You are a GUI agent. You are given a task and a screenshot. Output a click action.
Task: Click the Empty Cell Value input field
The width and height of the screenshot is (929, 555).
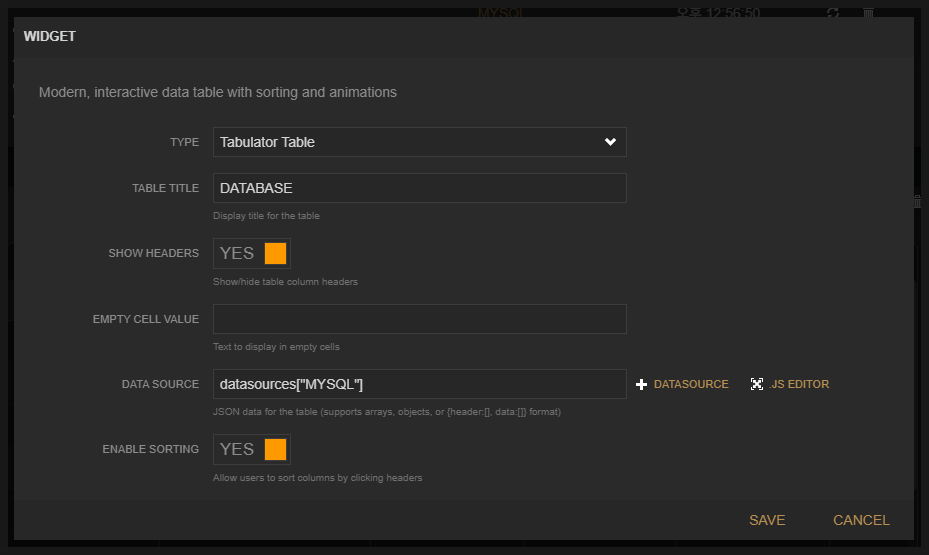click(419, 319)
